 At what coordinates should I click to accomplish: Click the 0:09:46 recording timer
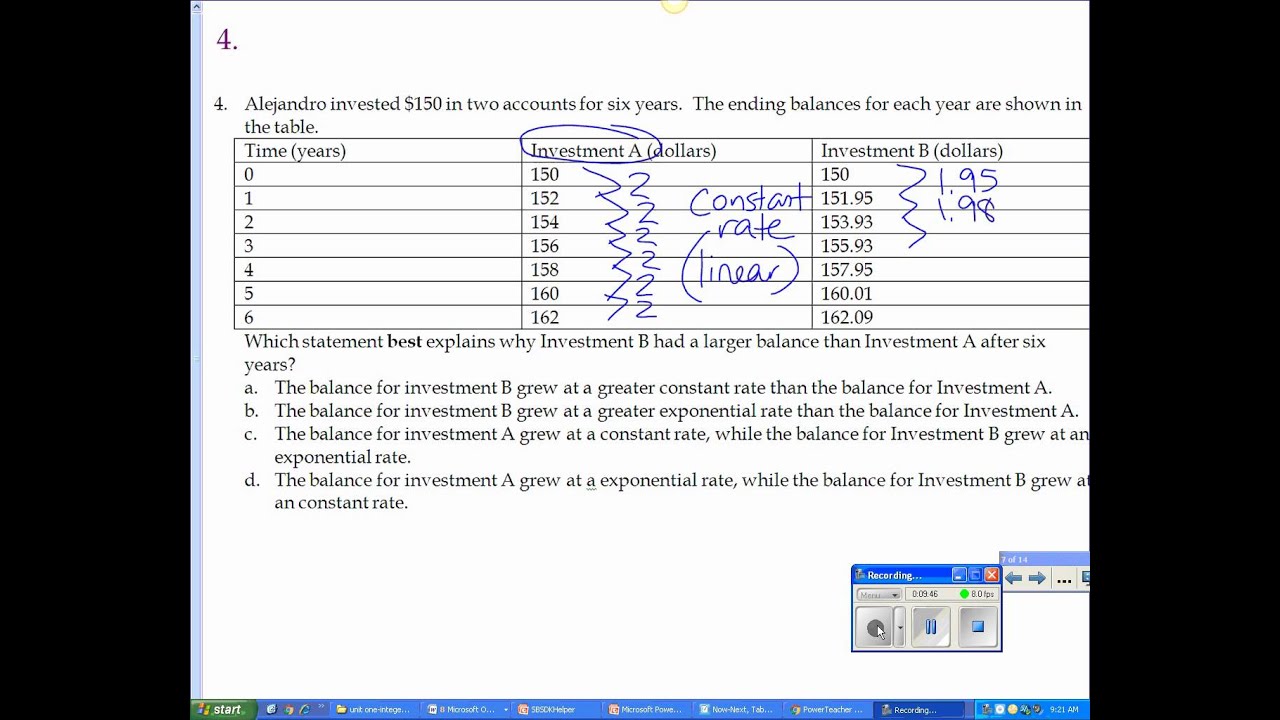(925, 594)
